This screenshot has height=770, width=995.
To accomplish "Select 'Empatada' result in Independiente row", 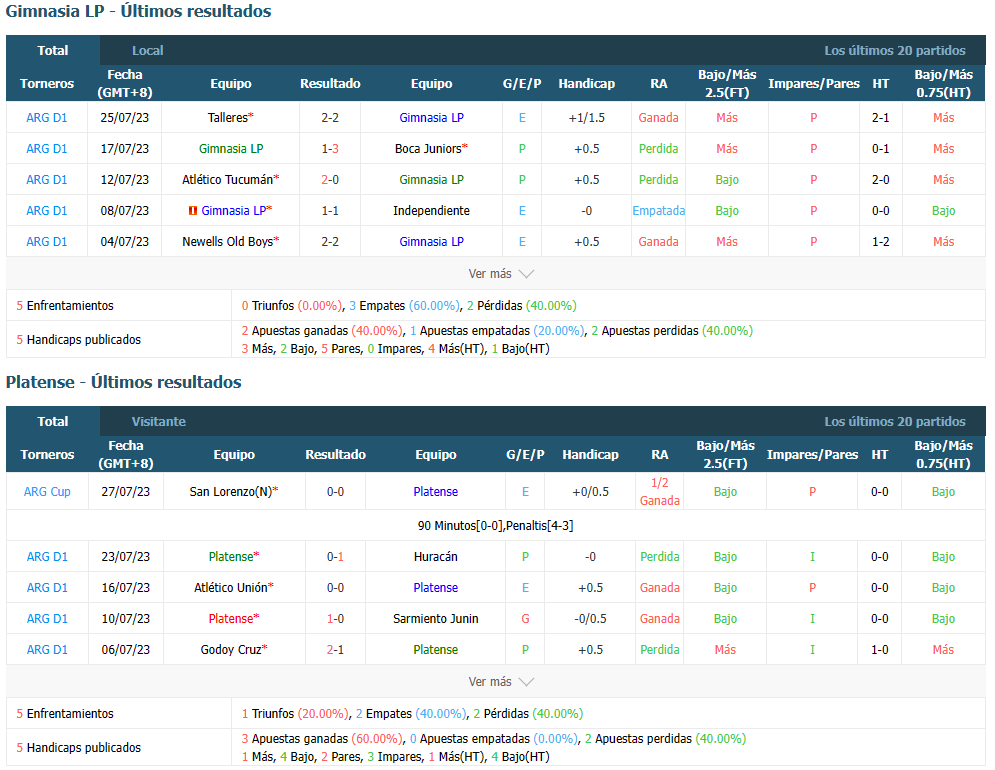I will point(659,211).
